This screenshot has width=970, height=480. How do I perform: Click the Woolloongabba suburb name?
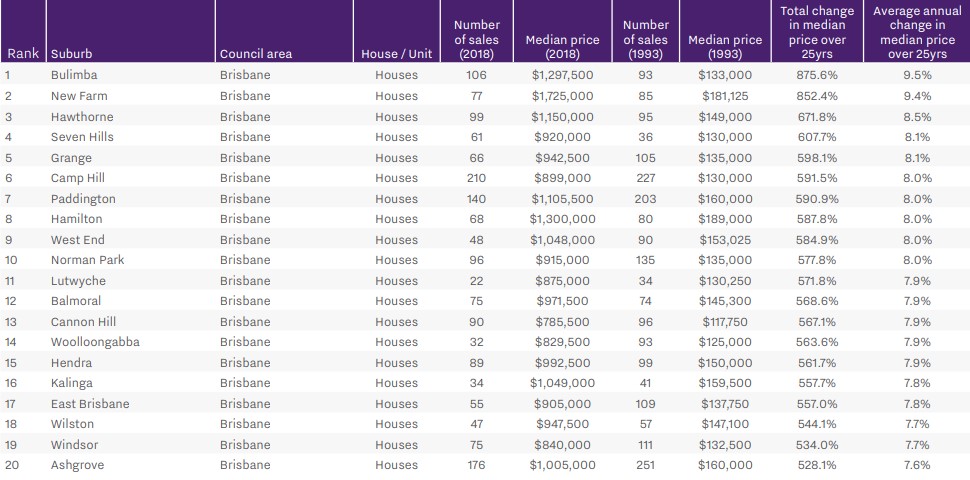tap(95, 342)
